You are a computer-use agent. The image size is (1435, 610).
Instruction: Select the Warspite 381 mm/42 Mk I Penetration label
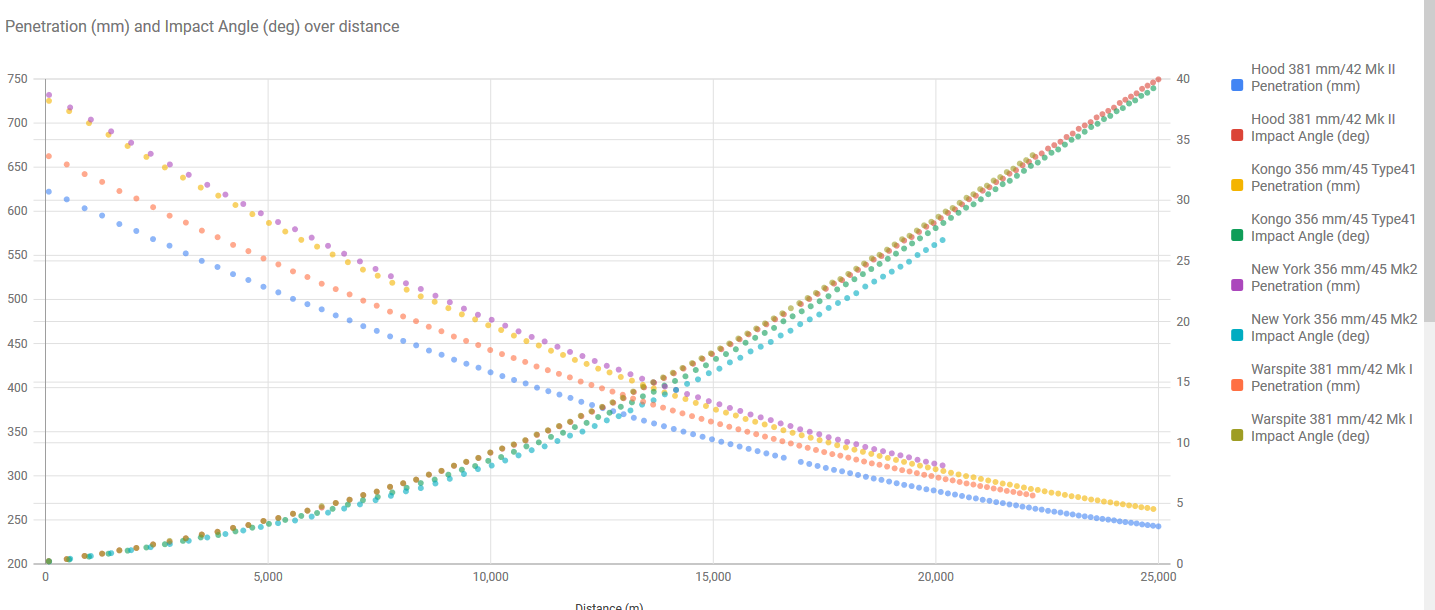click(x=1331, y=377)
